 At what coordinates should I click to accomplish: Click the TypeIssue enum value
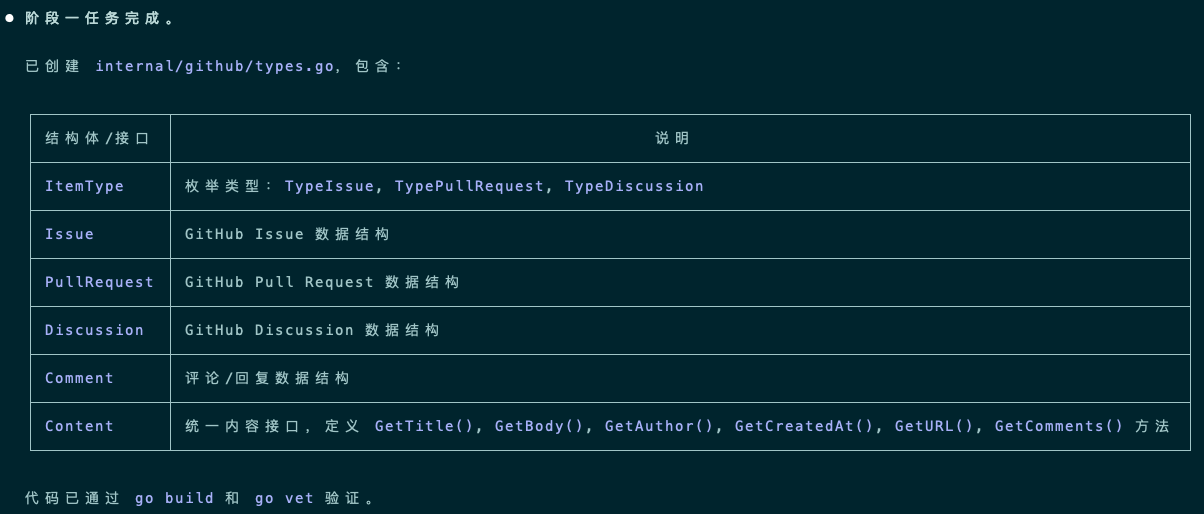point(329,186)
